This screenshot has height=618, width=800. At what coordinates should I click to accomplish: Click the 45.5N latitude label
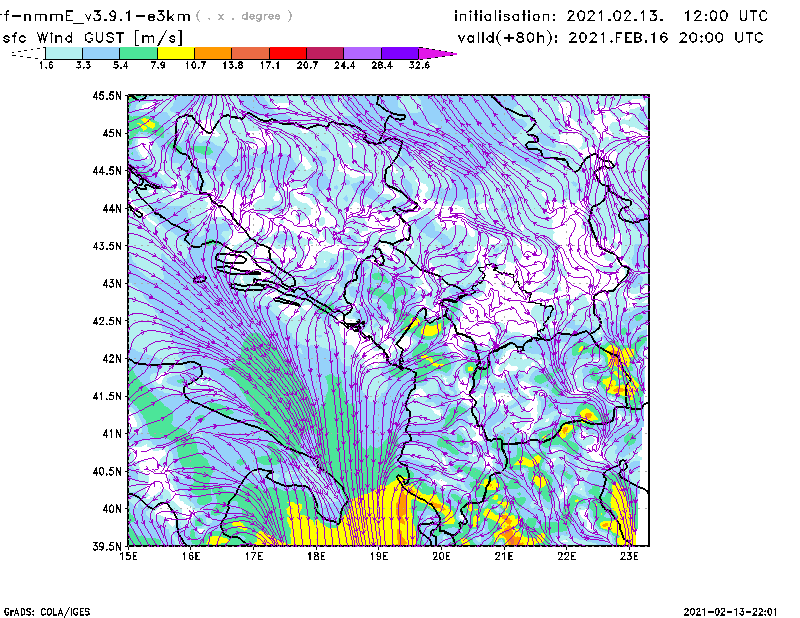pyautogui.click(x=107, y=95)
